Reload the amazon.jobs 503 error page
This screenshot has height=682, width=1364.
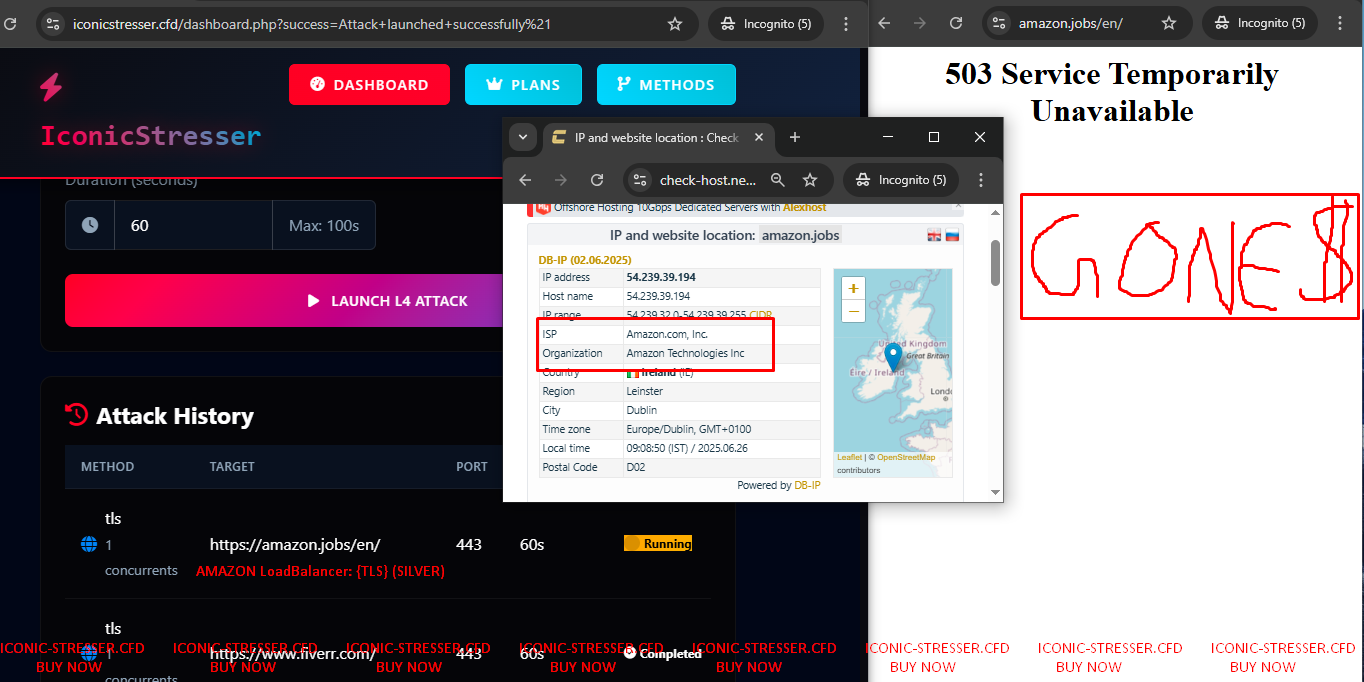956,23
